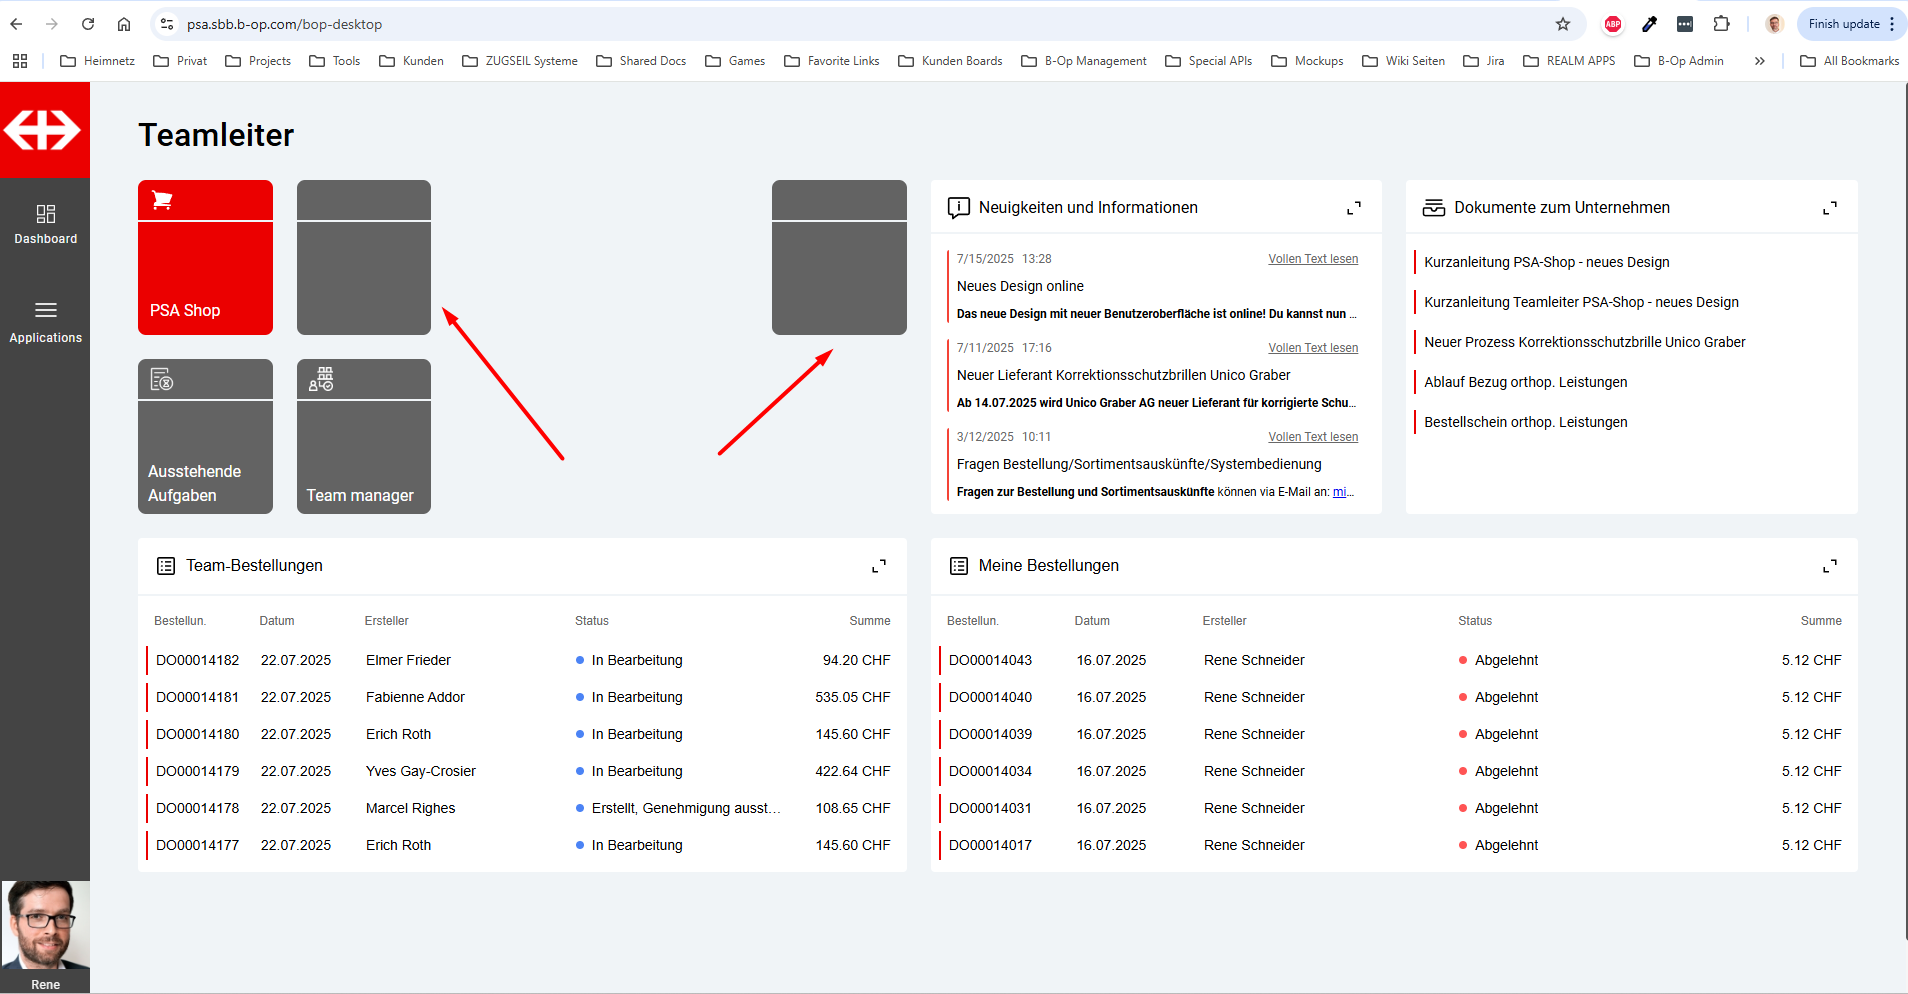This screenshot has width=1908, height=994.
Task: Open the PSA Shop tile
Action: pos(205,258)
